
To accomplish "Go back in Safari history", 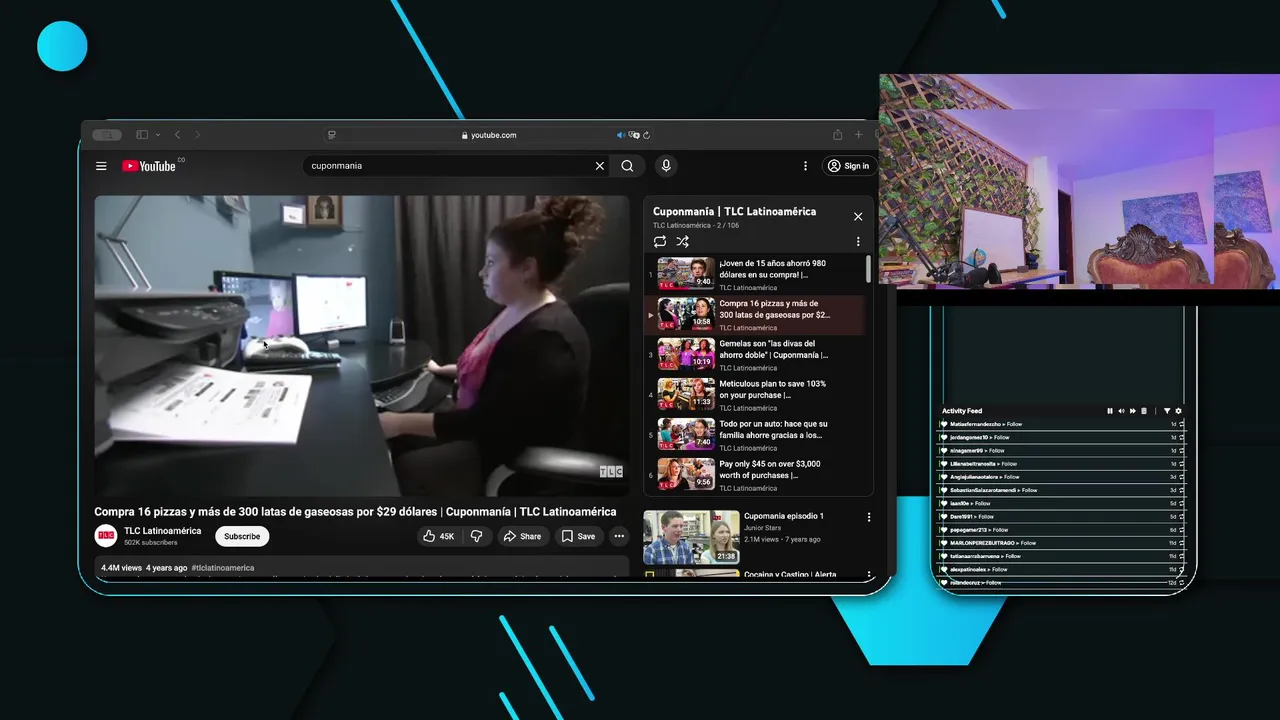I will [177, 135].
